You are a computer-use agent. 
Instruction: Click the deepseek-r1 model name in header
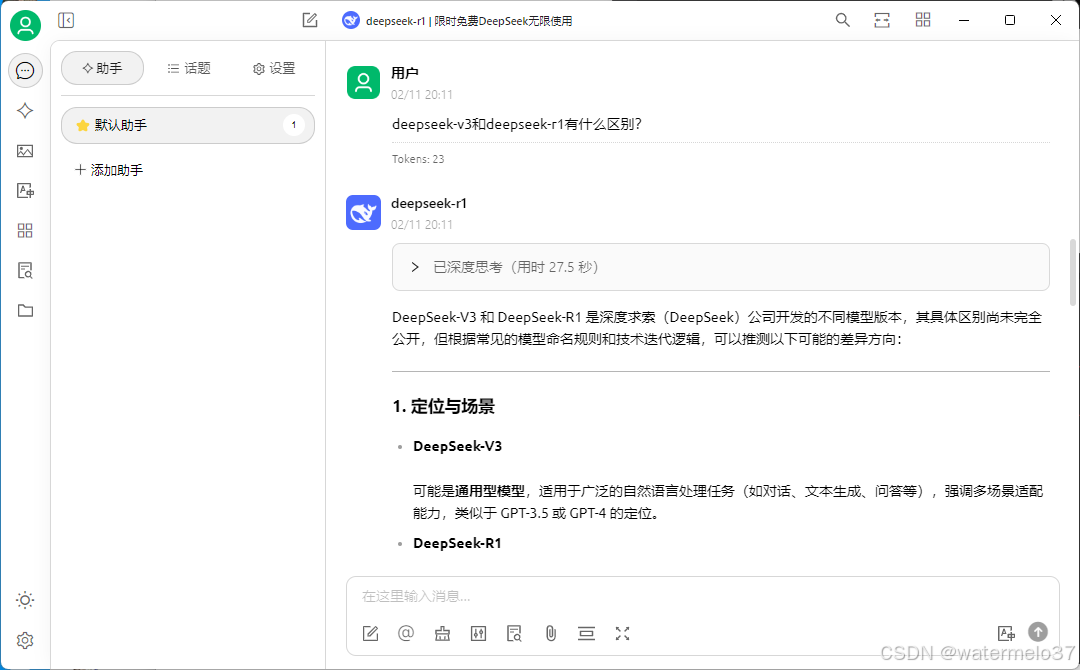click(469, 21)
